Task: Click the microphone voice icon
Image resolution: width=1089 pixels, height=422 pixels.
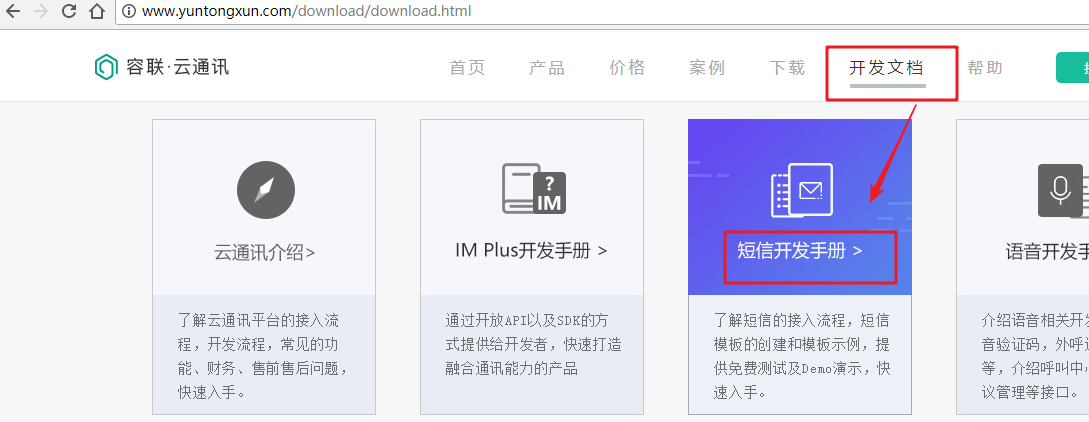Action: [1060, 190]
